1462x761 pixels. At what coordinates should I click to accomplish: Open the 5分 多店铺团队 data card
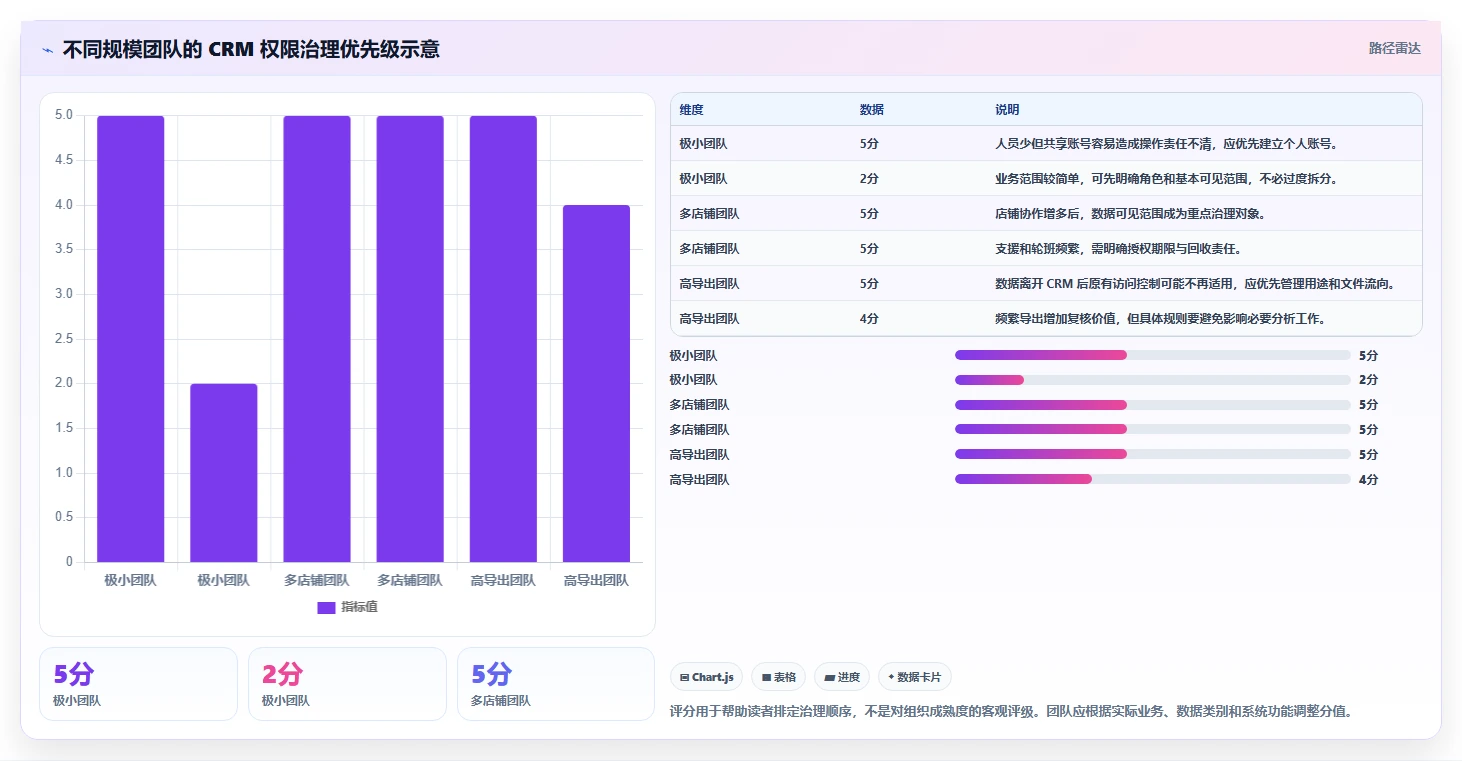pos(556,684)
